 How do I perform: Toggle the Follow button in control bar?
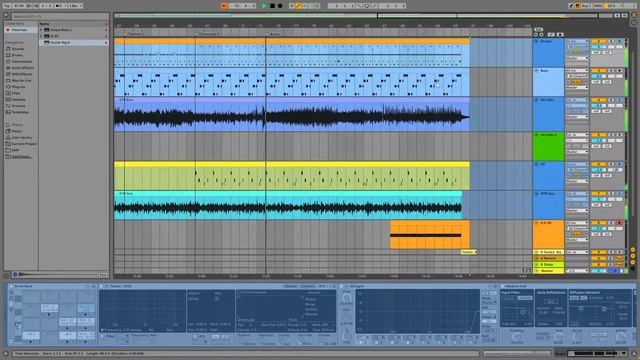click(224, 6)
